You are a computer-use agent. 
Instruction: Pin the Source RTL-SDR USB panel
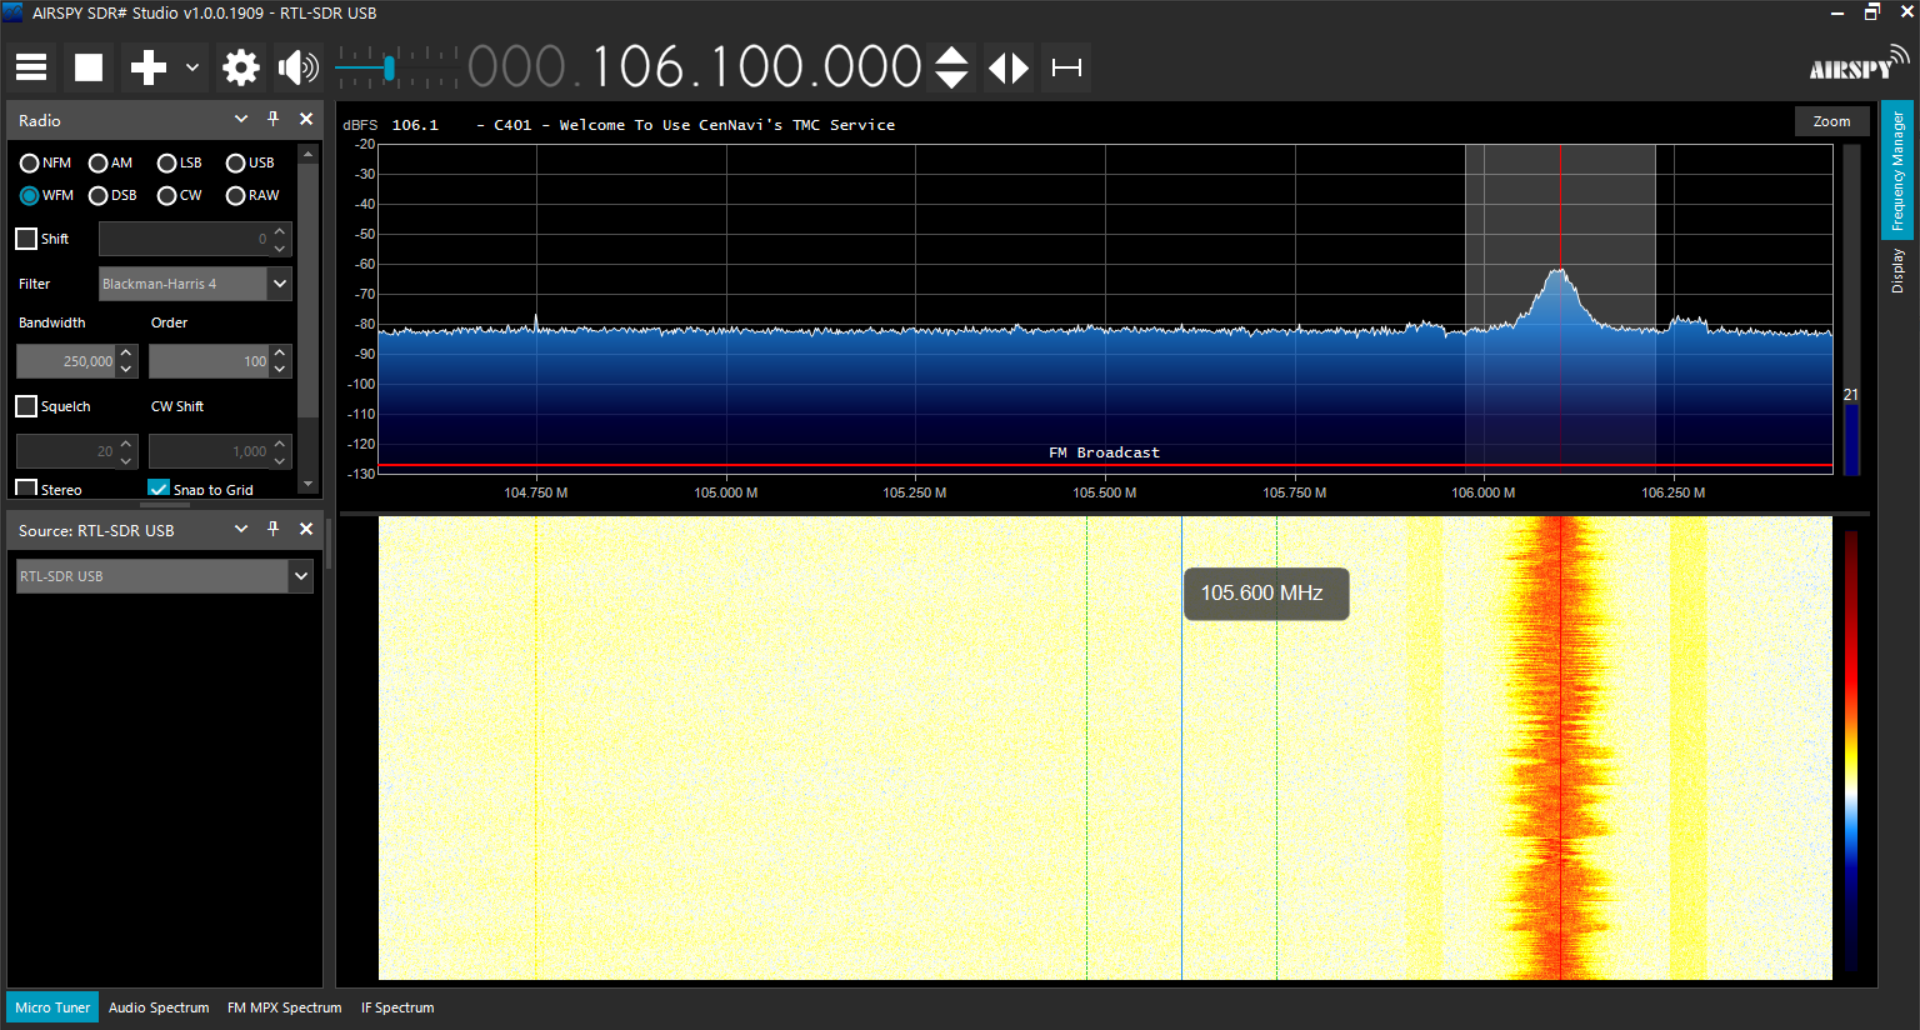(273, 529)
